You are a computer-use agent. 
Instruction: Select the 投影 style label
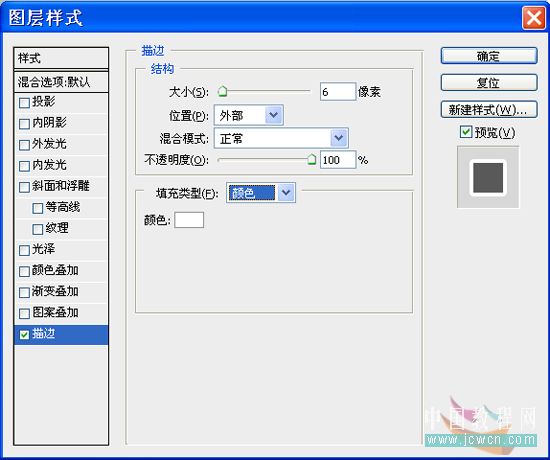pos(43,102)
